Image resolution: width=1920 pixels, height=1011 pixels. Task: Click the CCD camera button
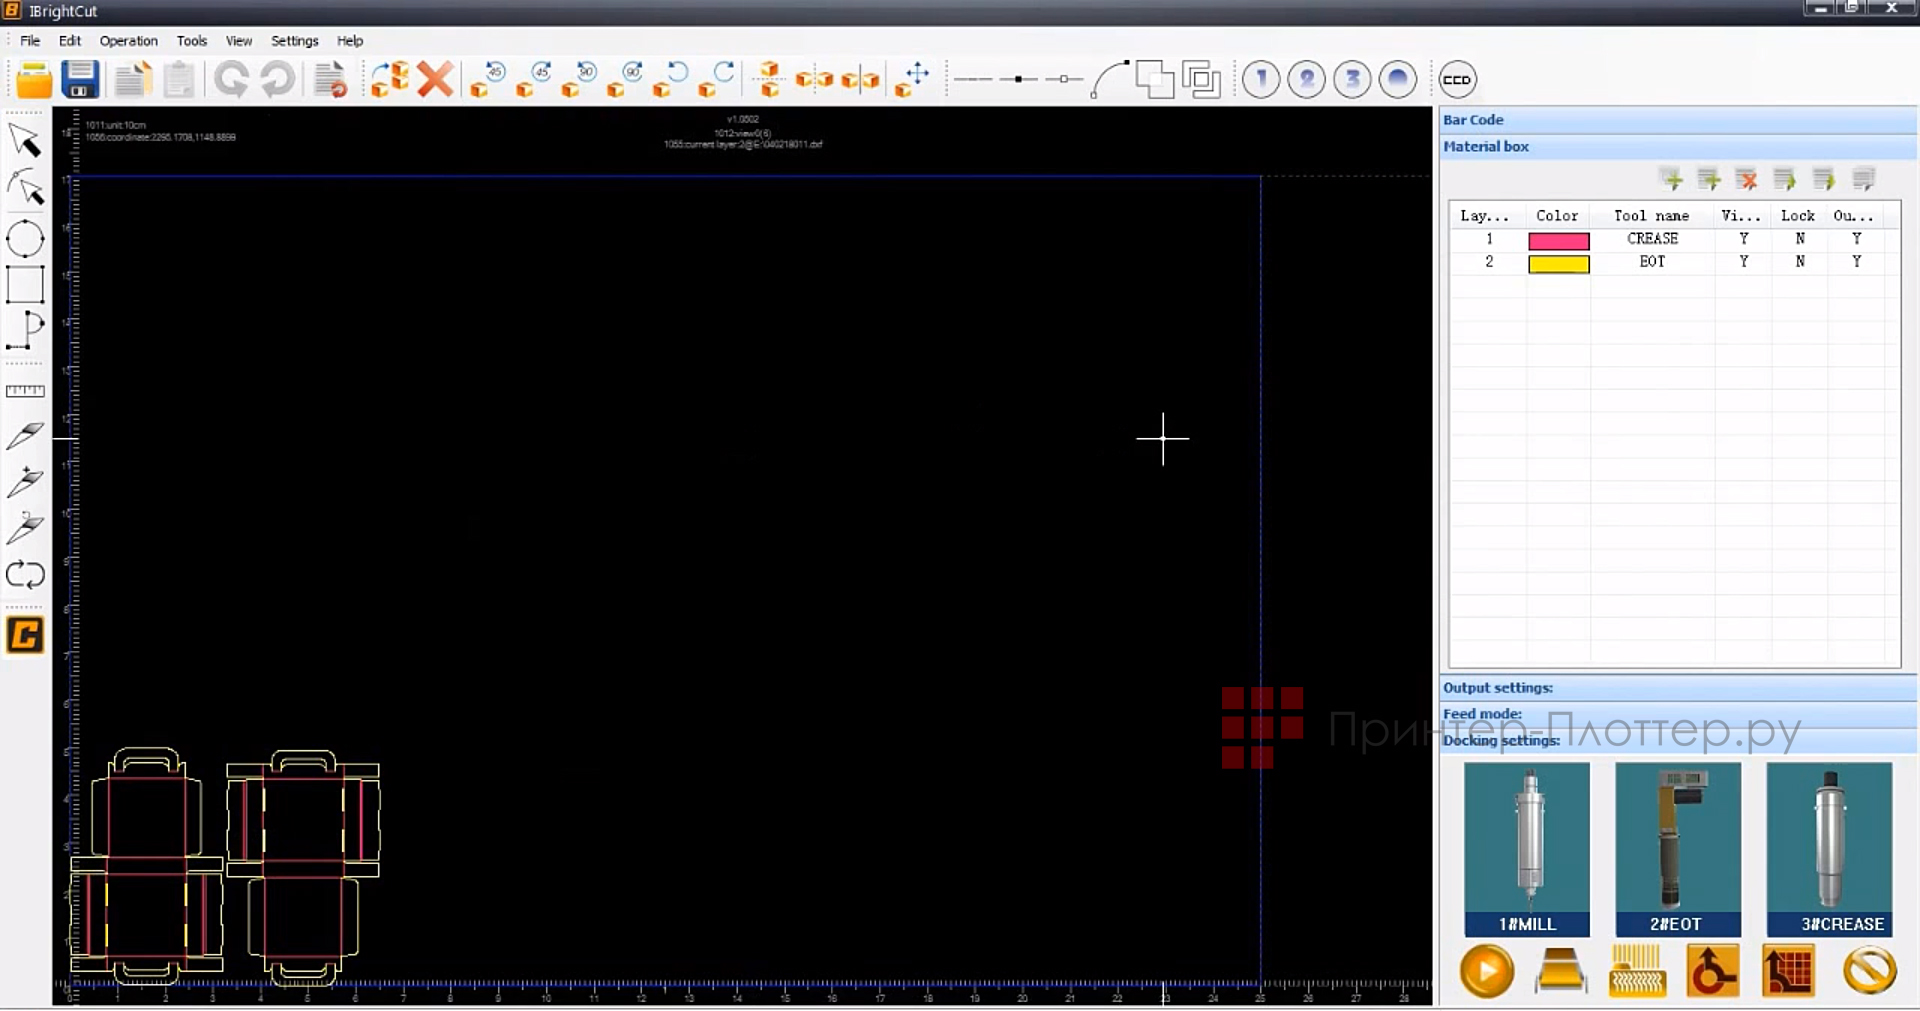click(x=1458, y=79)
